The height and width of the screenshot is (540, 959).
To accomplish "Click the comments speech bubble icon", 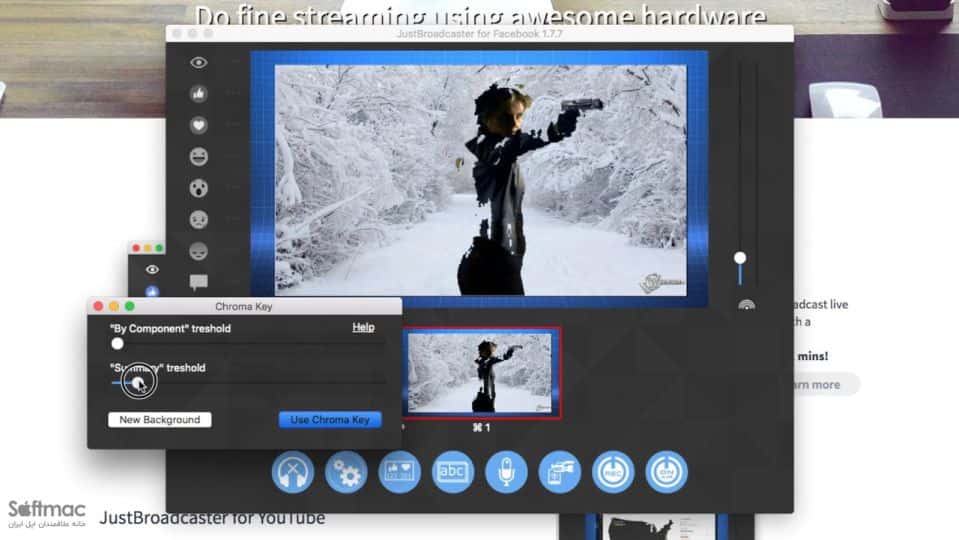I will 198,281.
